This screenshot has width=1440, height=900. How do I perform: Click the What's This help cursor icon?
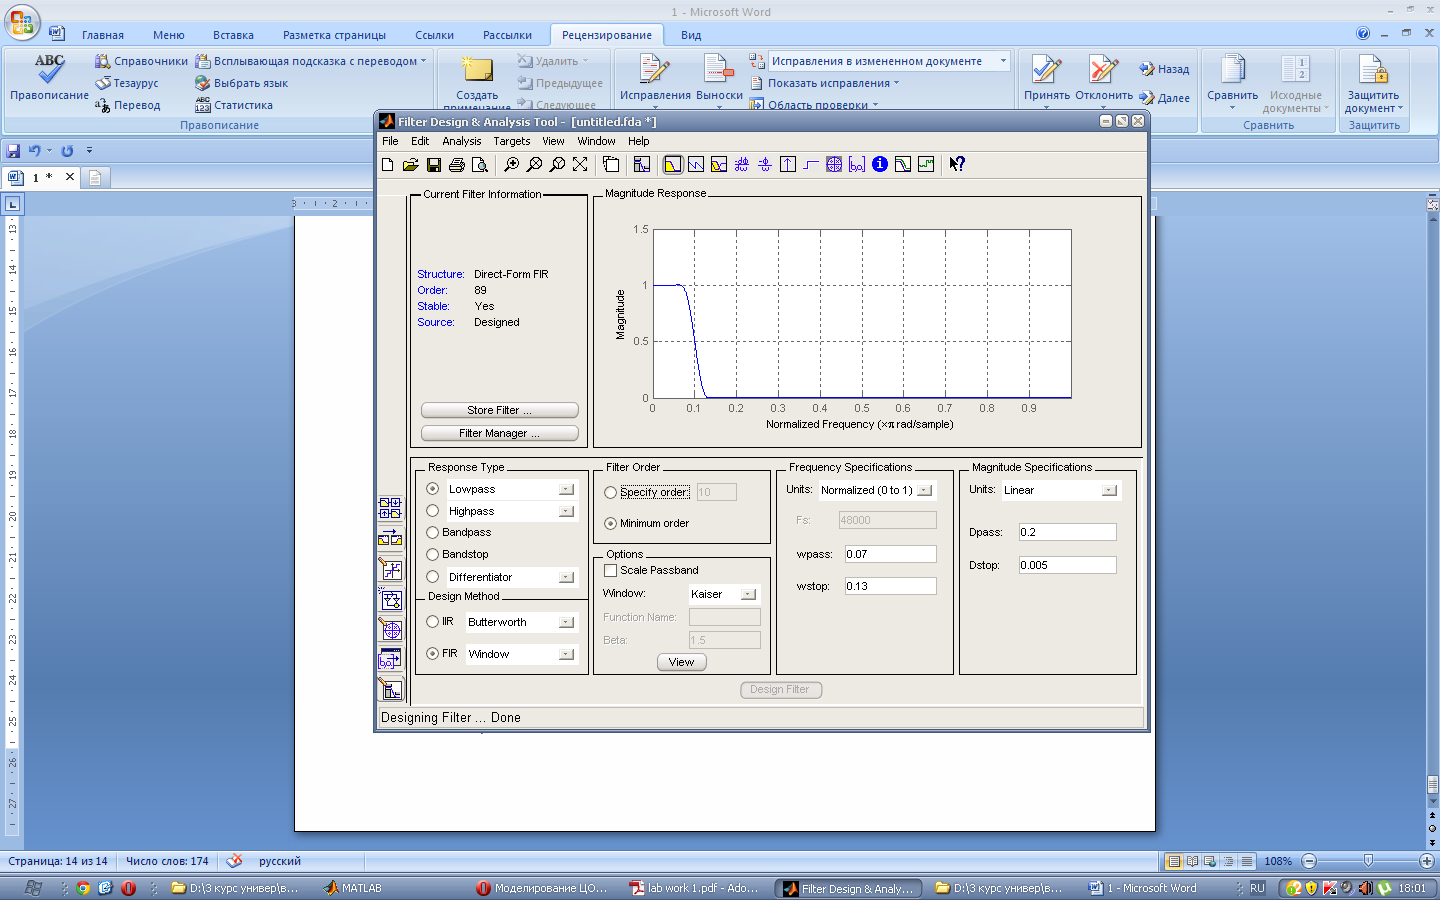(x=957, y=165)
